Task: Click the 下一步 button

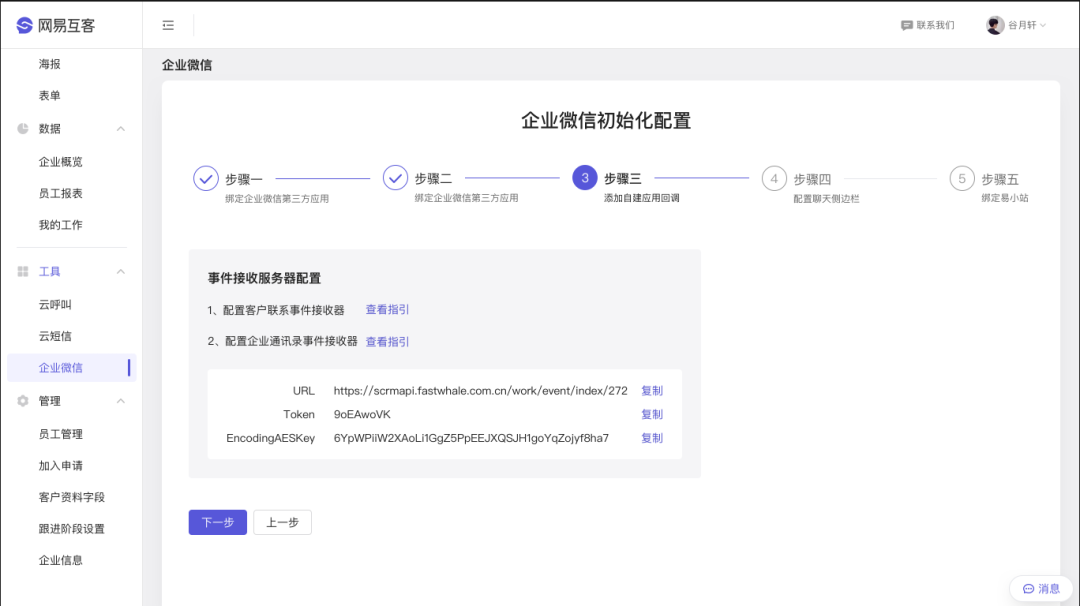Action: pyautogui.click(x=218, y=523)
